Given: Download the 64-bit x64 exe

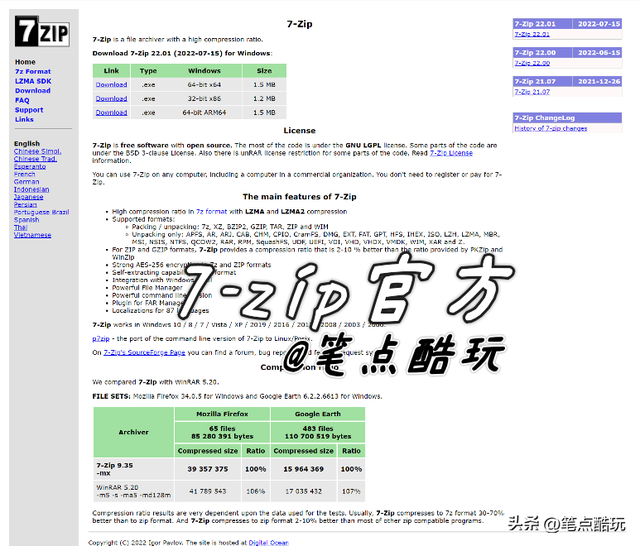Looking at the screenshot, I should 111,85.
